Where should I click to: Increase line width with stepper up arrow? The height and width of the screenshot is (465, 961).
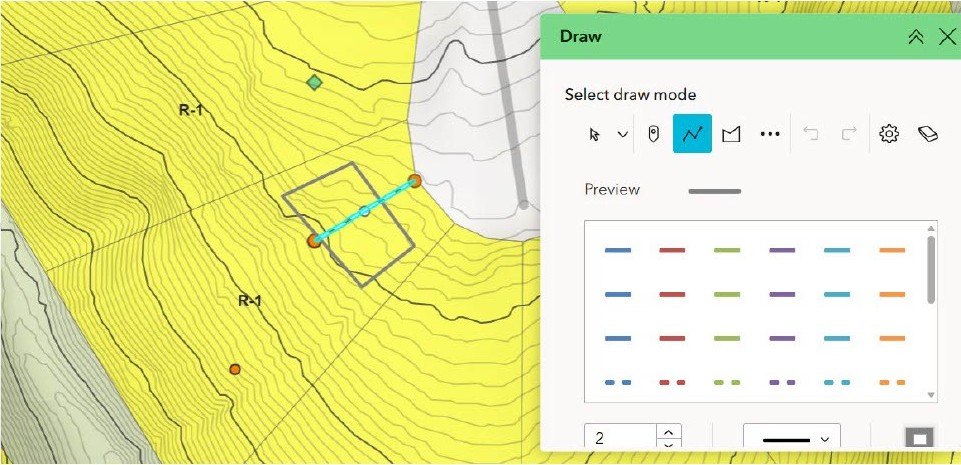click(669, 432)
